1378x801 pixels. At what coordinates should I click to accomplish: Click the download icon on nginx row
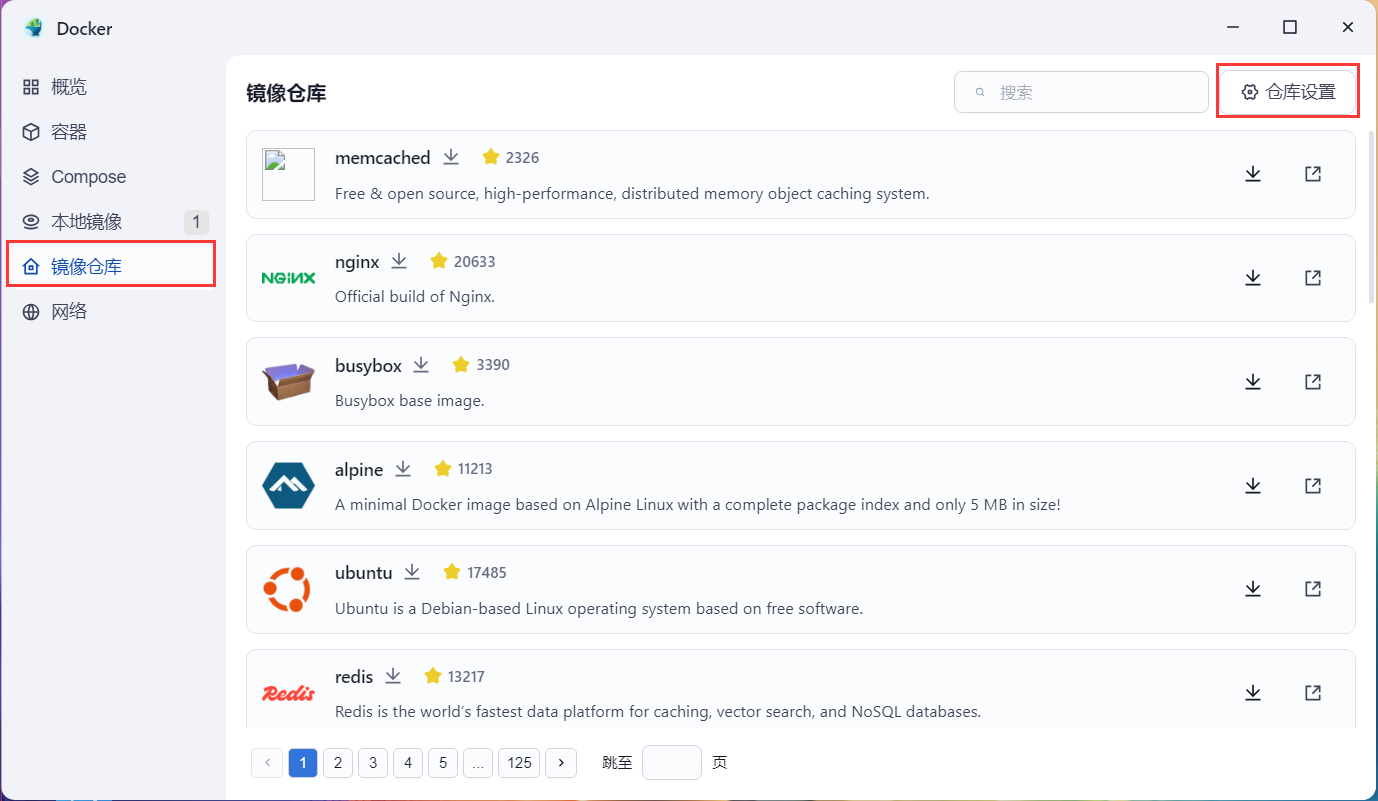pyautogui.click(x=1253, y=277)
